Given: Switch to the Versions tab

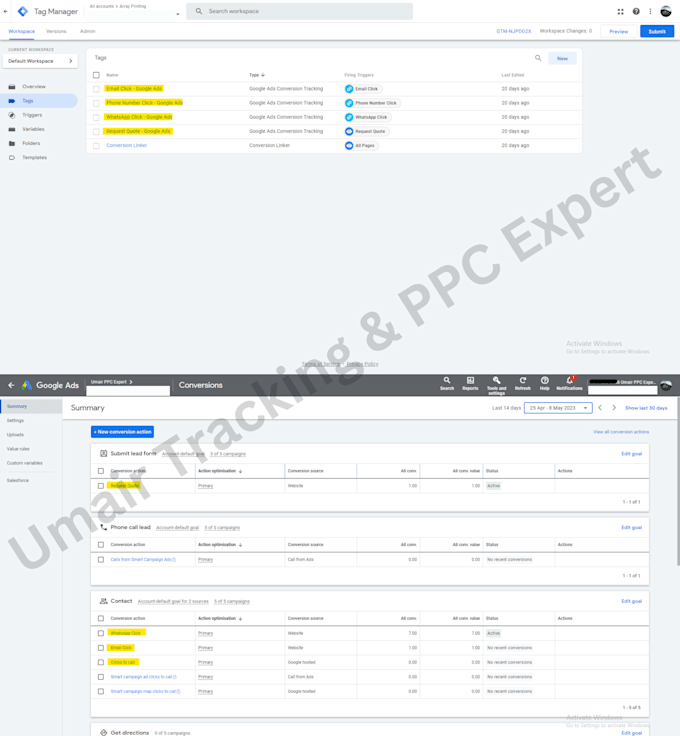Looking at the screenshot, I should (x=56, y=31).
